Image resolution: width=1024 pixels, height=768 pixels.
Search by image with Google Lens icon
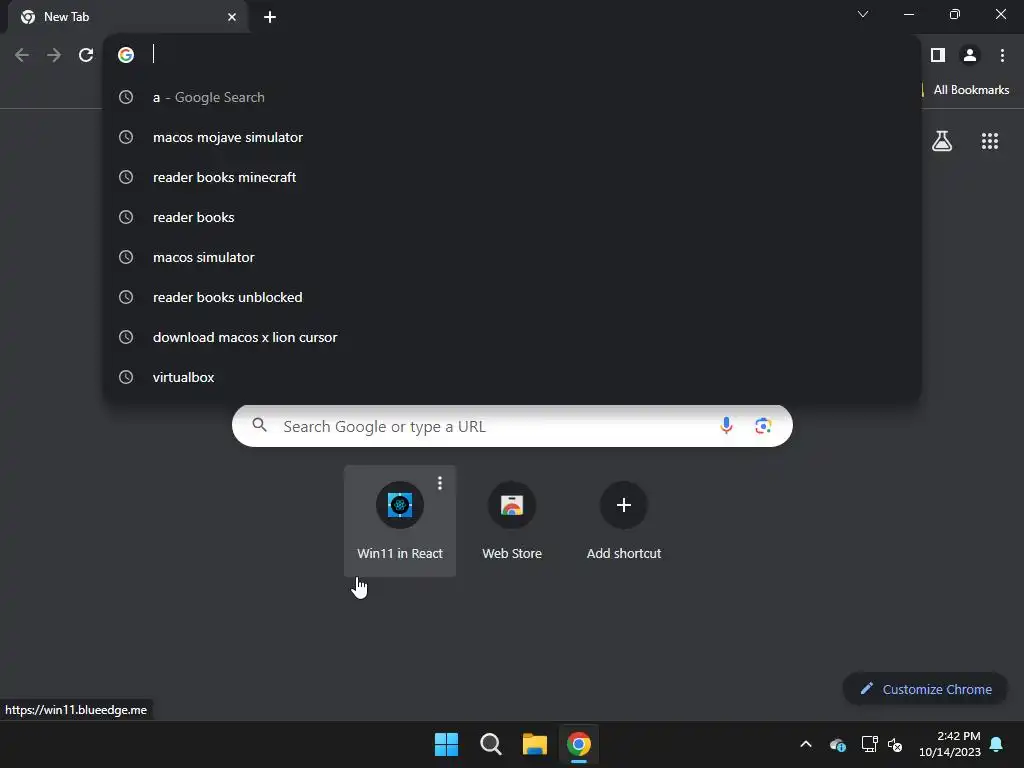763,426
